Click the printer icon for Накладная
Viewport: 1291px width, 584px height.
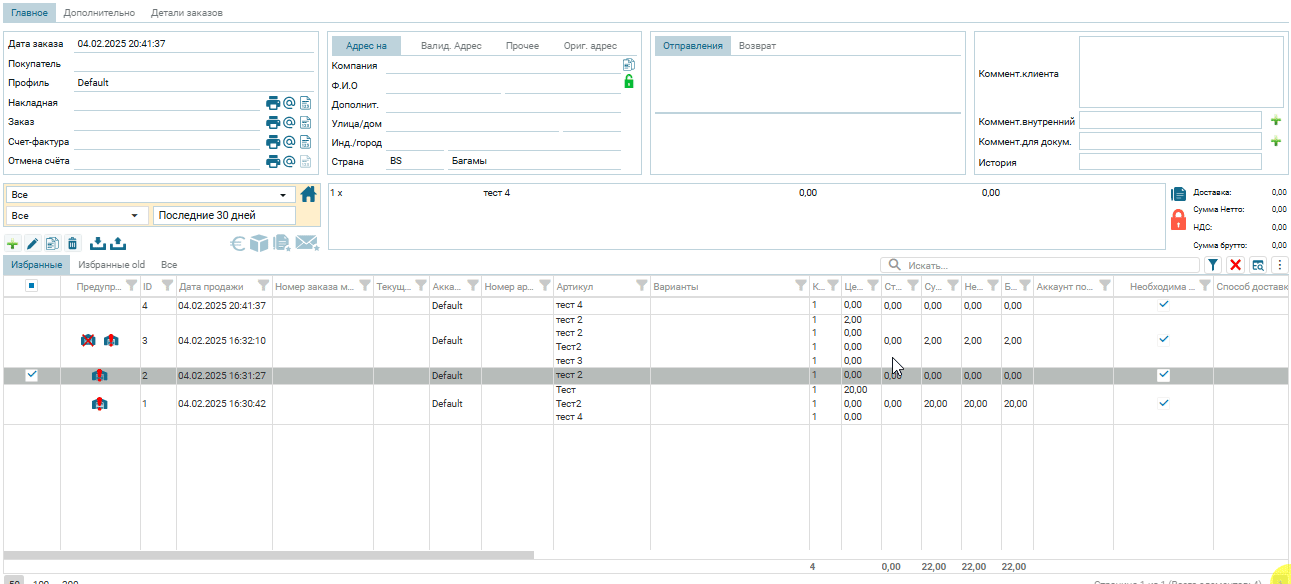coord(272,103)
